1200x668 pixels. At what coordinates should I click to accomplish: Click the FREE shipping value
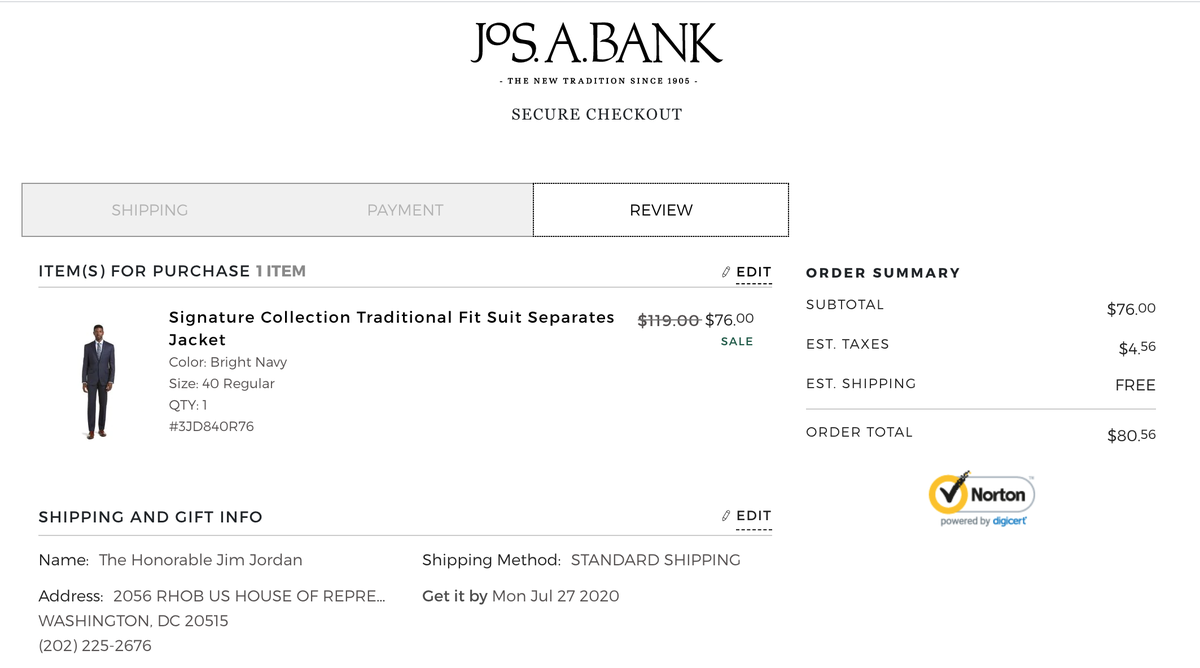coord(1136,385)
